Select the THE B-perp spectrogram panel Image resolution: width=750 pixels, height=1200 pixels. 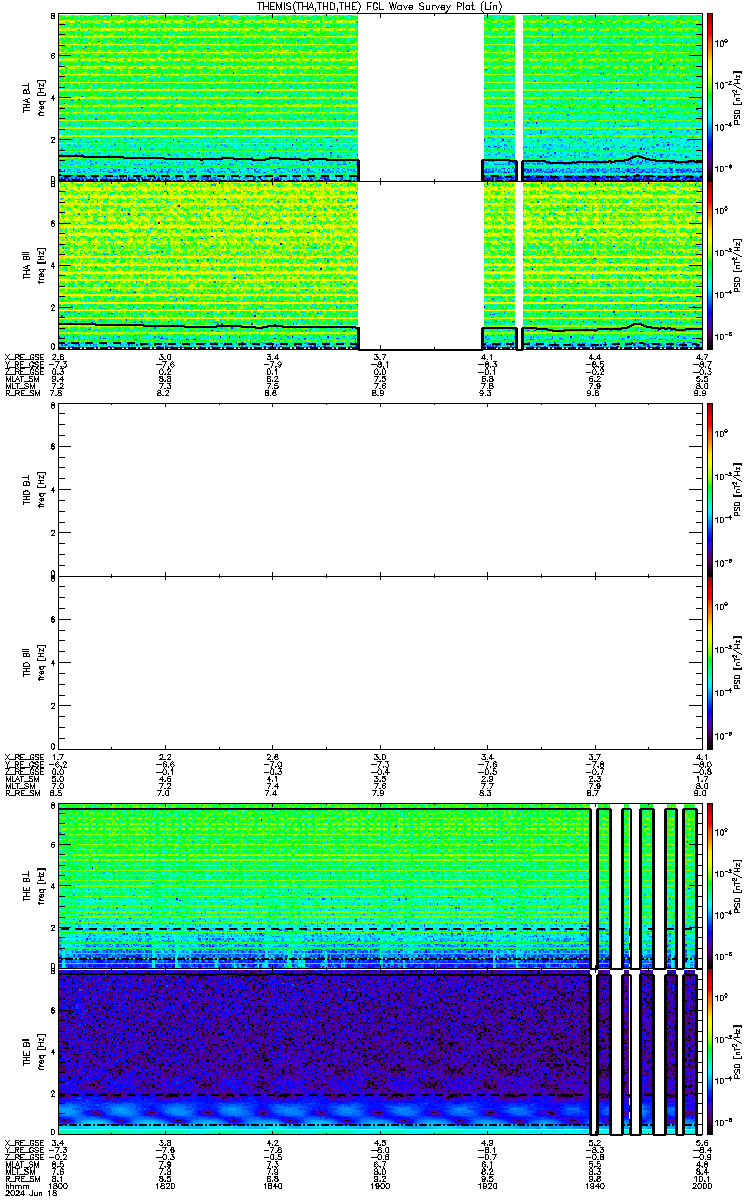382,886
